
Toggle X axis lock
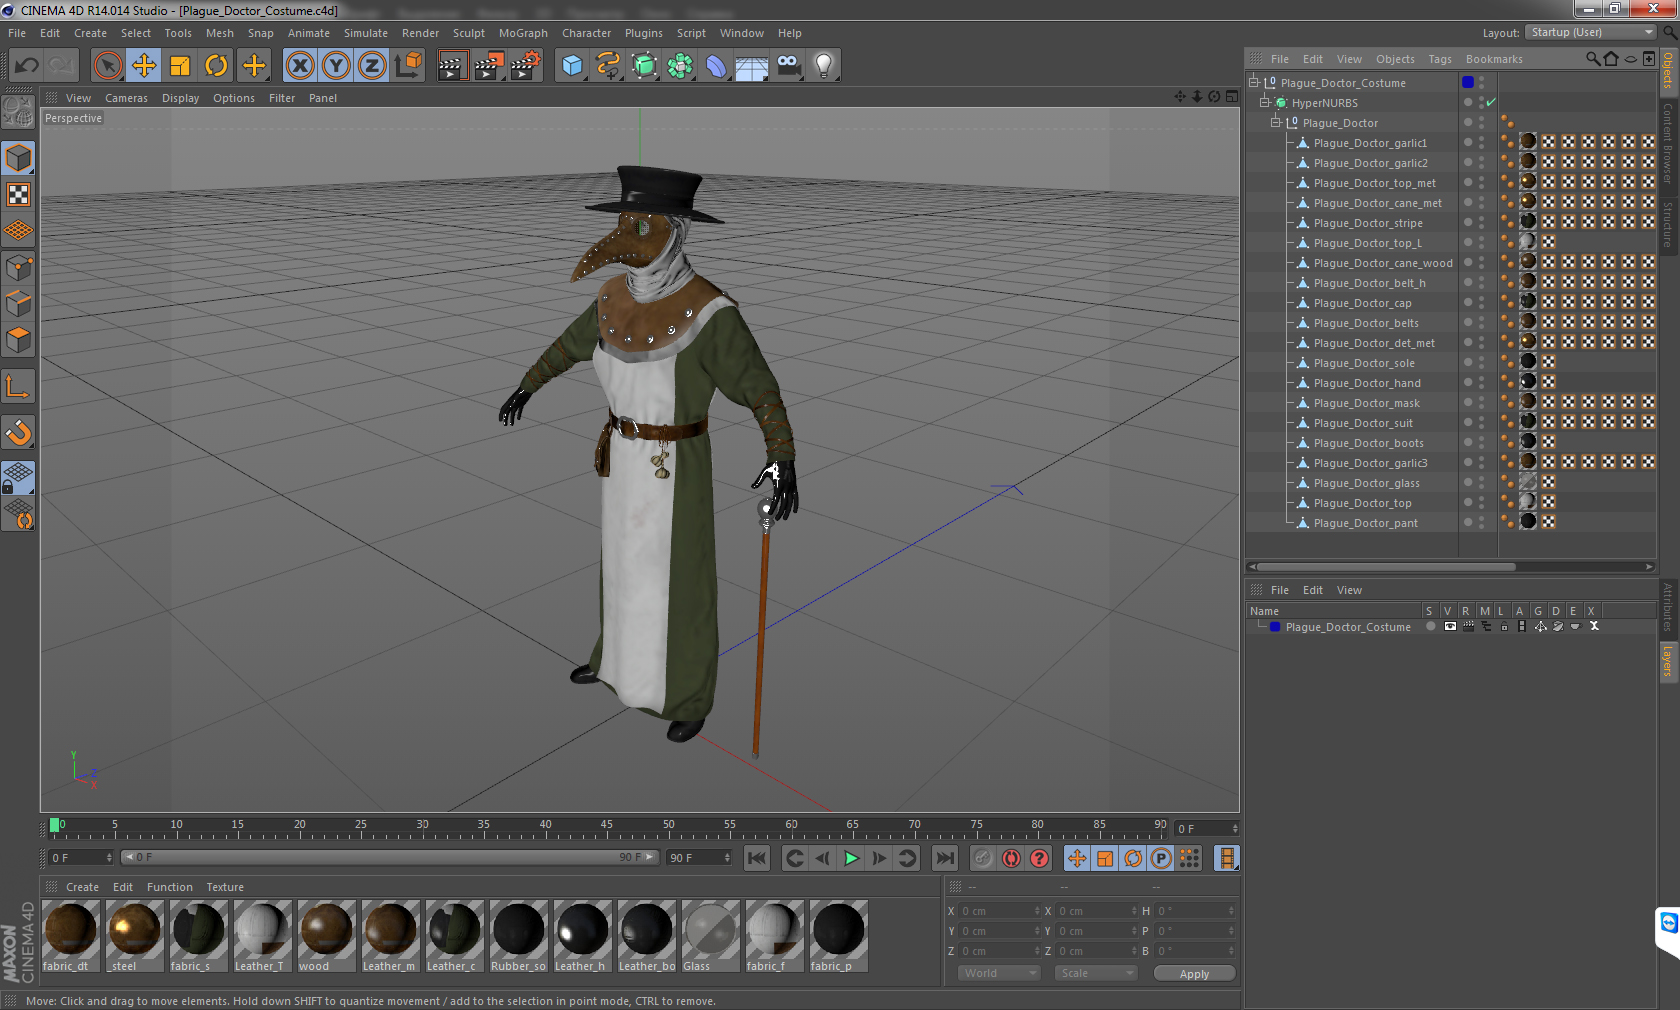(299, 66)
